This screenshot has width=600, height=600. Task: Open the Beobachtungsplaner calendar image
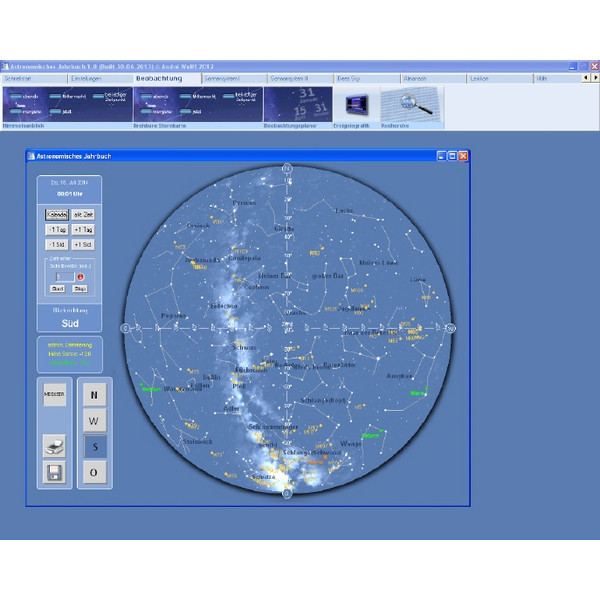(298, 104)
